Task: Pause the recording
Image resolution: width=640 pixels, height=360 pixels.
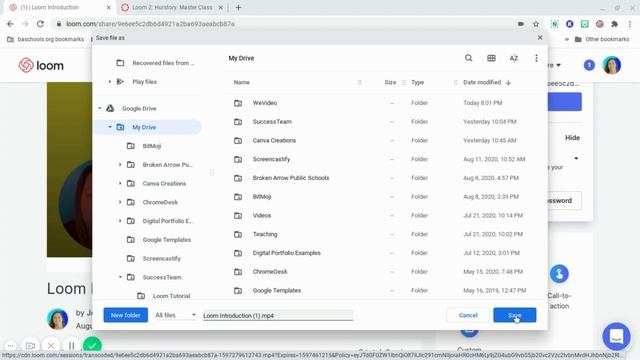Action: pyautogui.click(x=71, y=346)
